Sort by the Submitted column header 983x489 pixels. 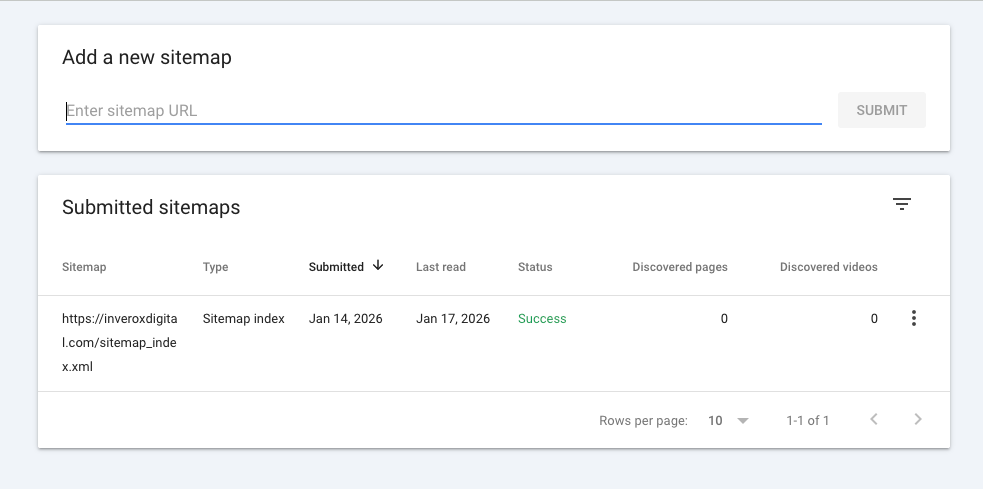tap(336, 267)
